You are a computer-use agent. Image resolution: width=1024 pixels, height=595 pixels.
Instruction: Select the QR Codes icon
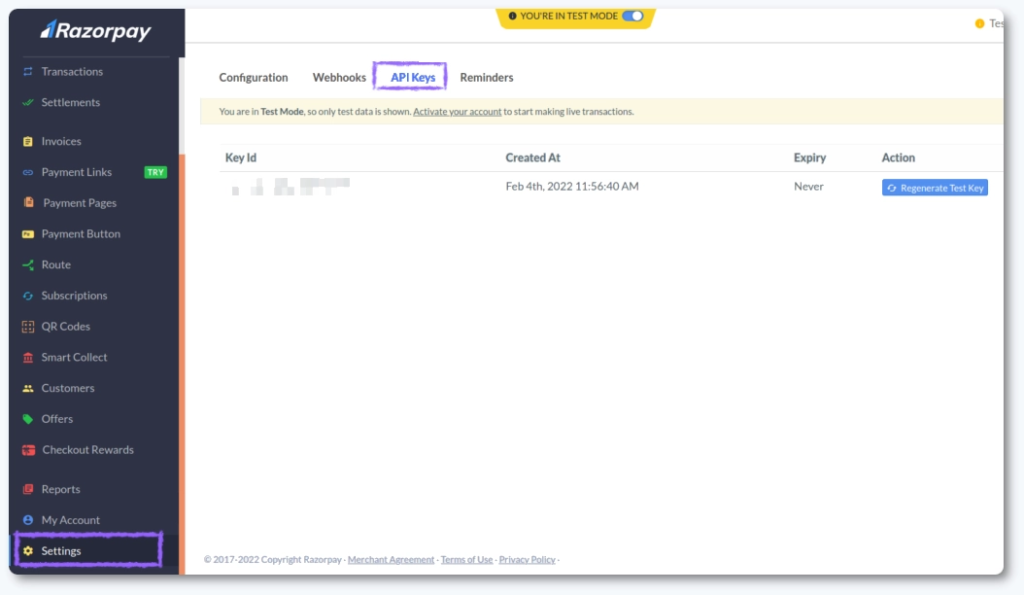[28, 327]
